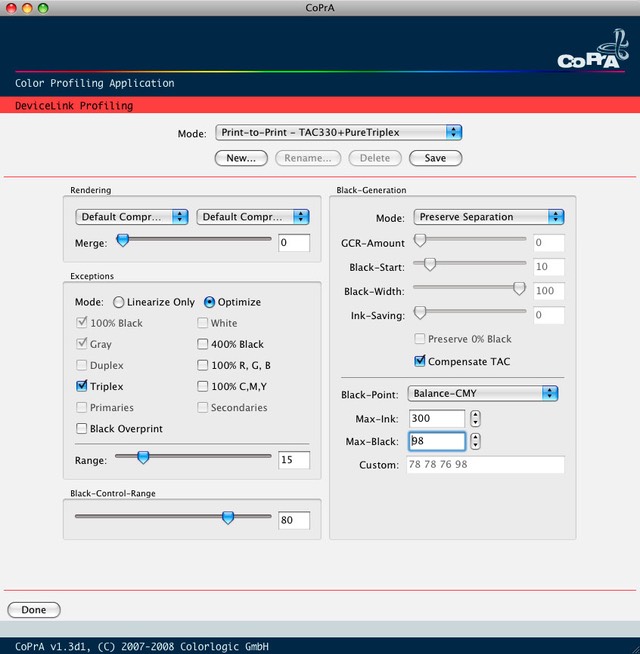The image size is (640, 654).
Task: Select the Optimize radio button
Action: click(209, 302)
